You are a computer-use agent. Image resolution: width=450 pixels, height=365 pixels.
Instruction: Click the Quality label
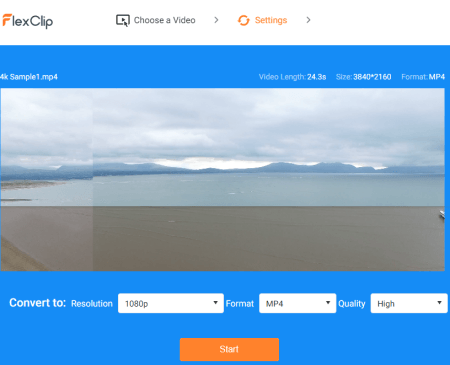[x=352, y=304]
